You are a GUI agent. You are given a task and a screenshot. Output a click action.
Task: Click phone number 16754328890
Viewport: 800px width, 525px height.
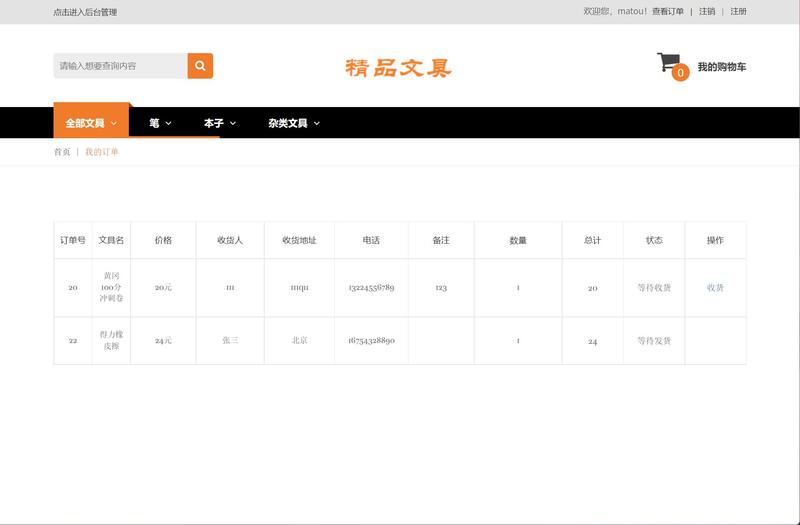(371, 340)
